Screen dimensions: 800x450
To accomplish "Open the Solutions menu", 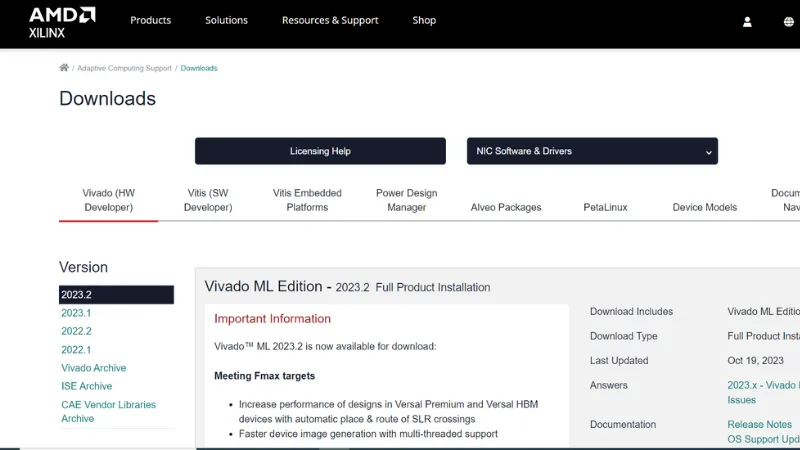I will (x=226, y=20).
